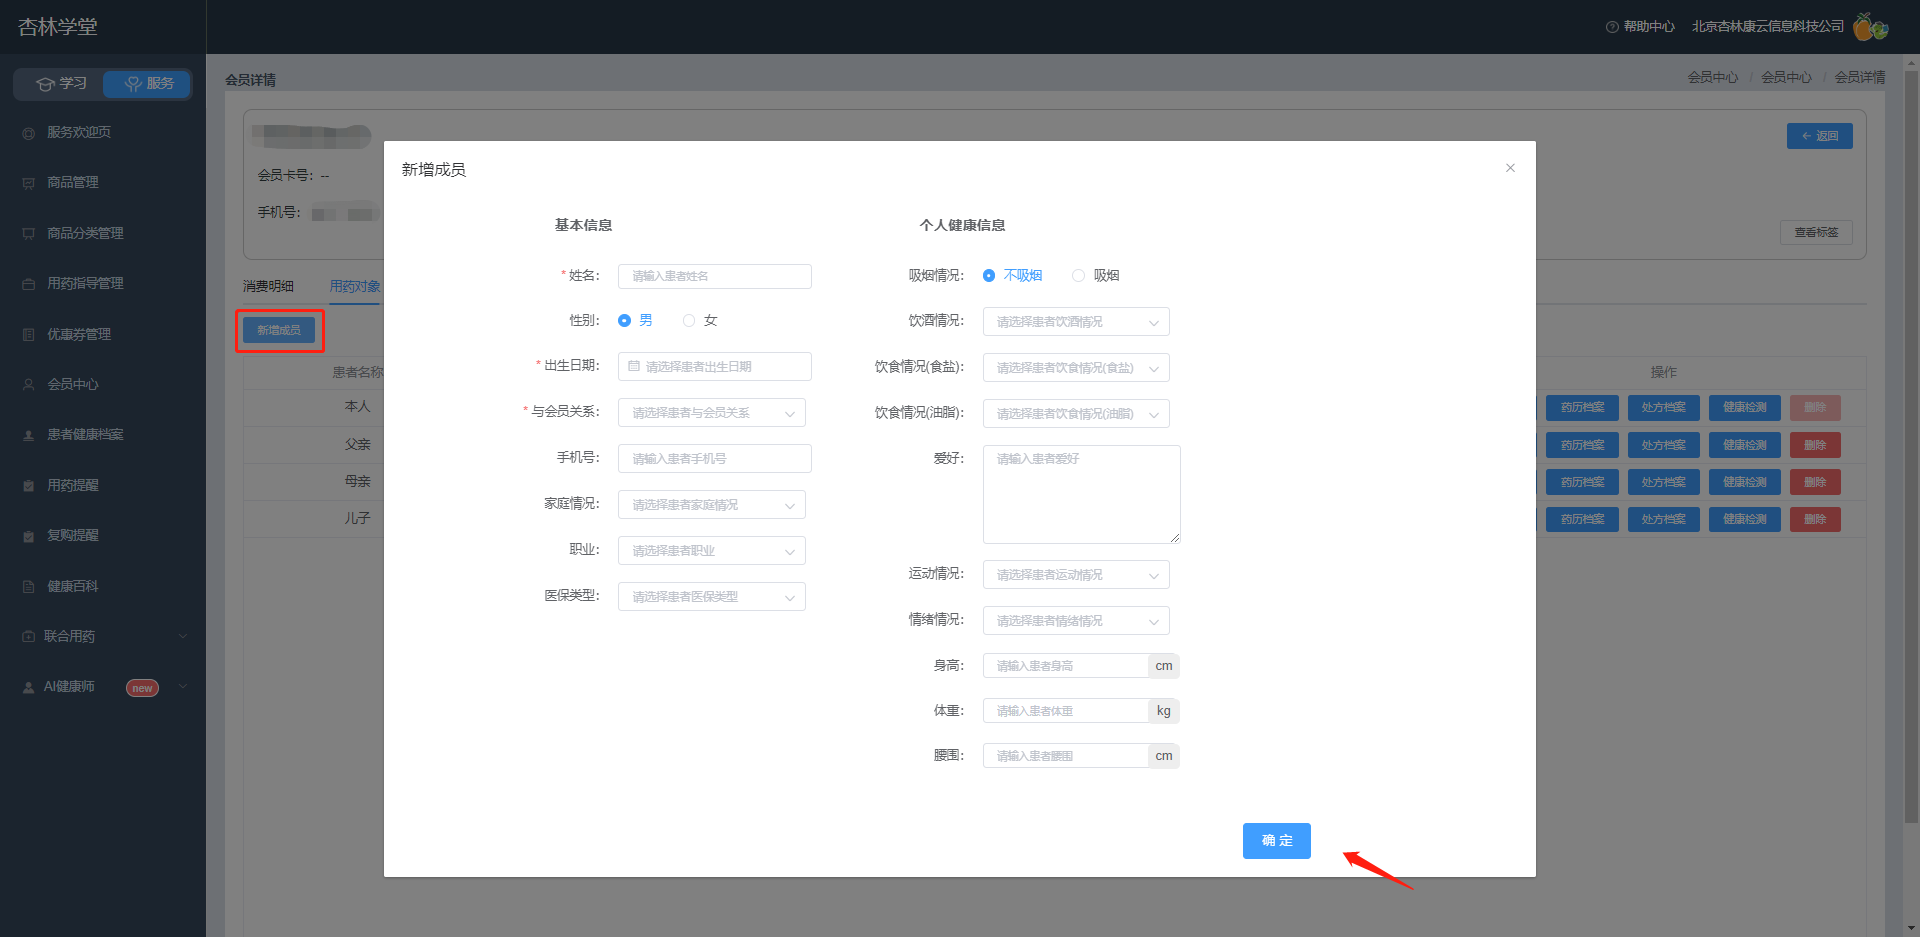Click the 爱好 text area
Viewport: 1920px width, 937px height.
1082,494
